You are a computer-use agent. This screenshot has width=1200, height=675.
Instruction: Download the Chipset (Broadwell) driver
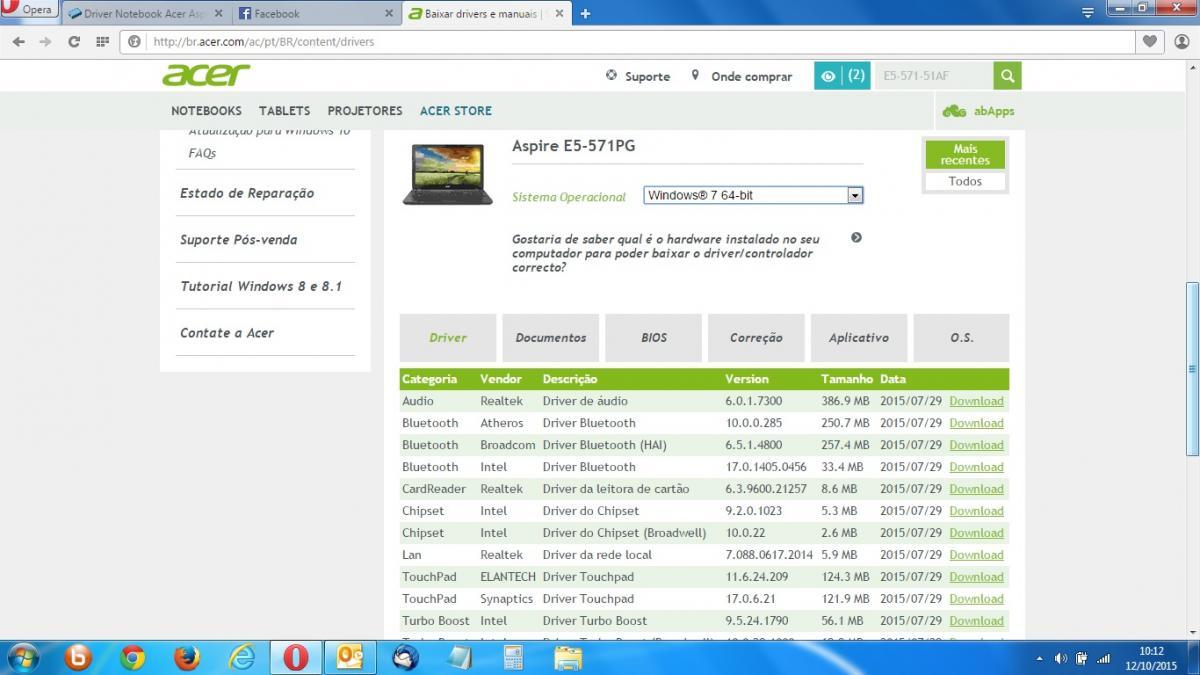(976, 533)
